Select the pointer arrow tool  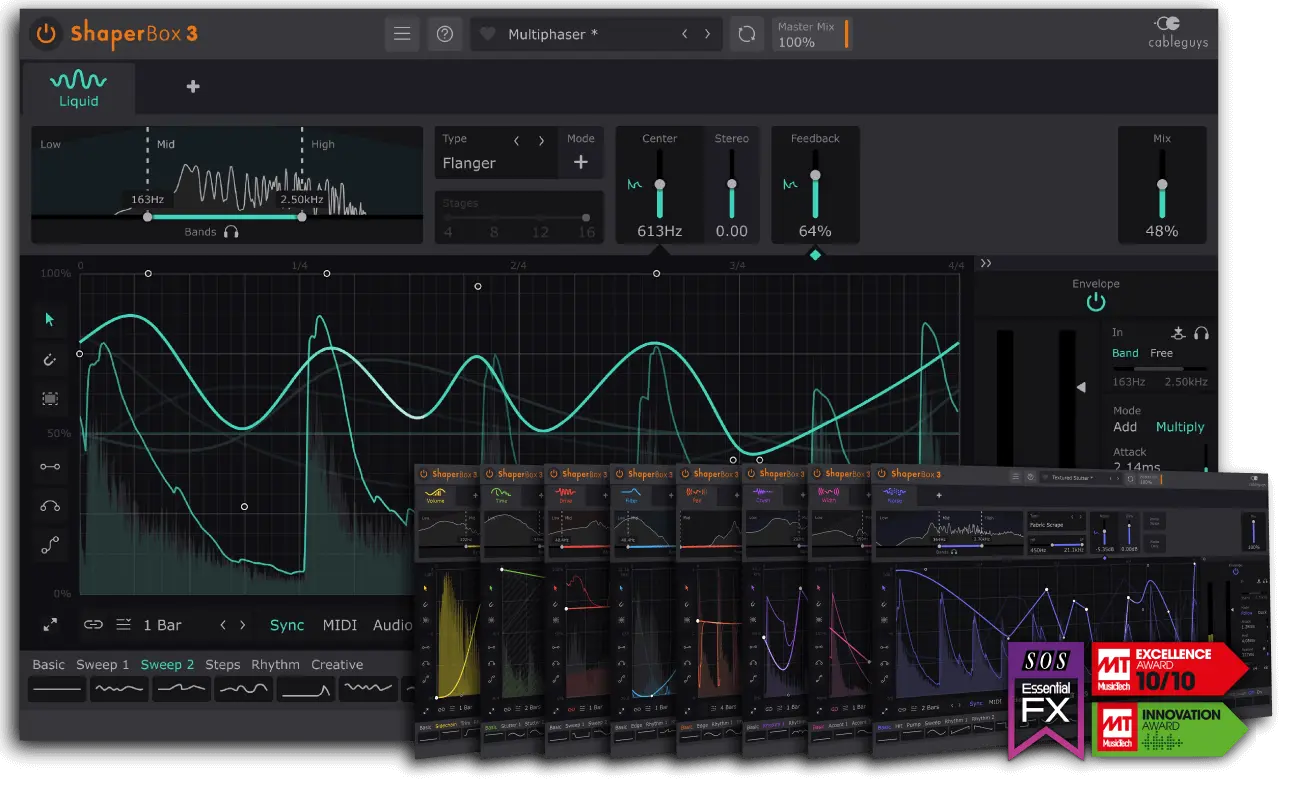pos(50,320)
